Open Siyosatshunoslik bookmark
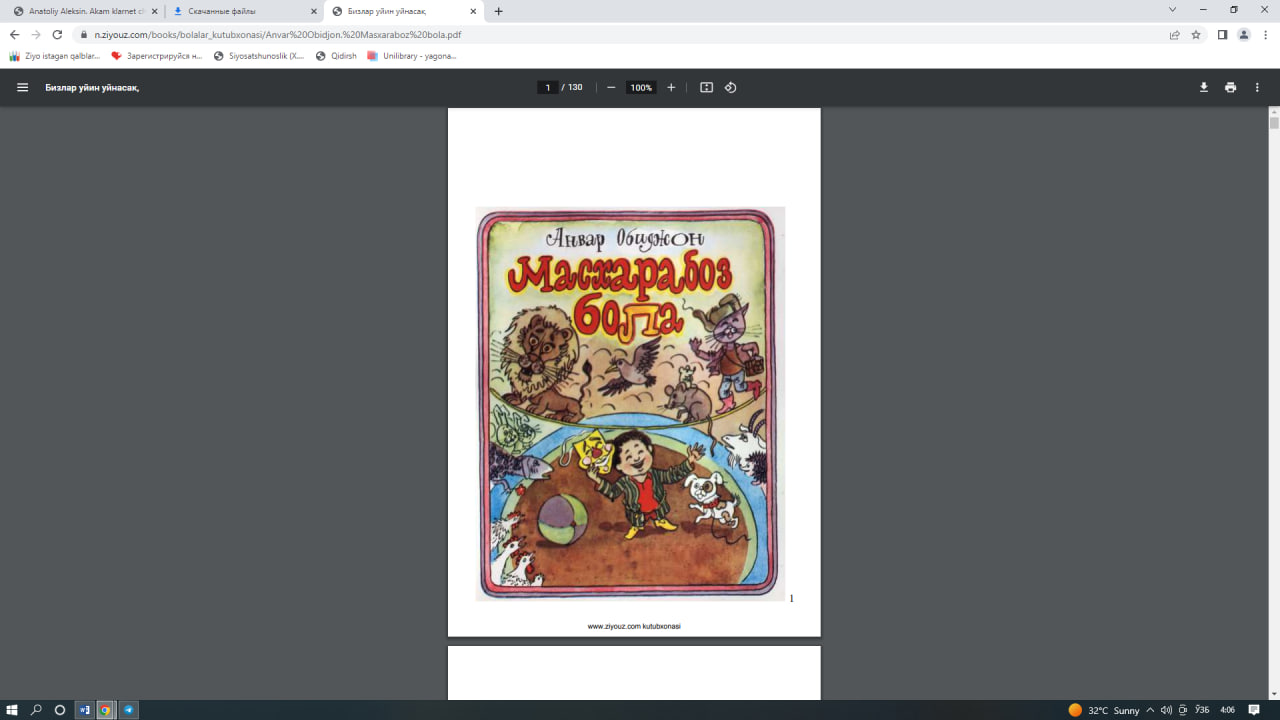Screen dimensions: 1280x720 point(260,56)
